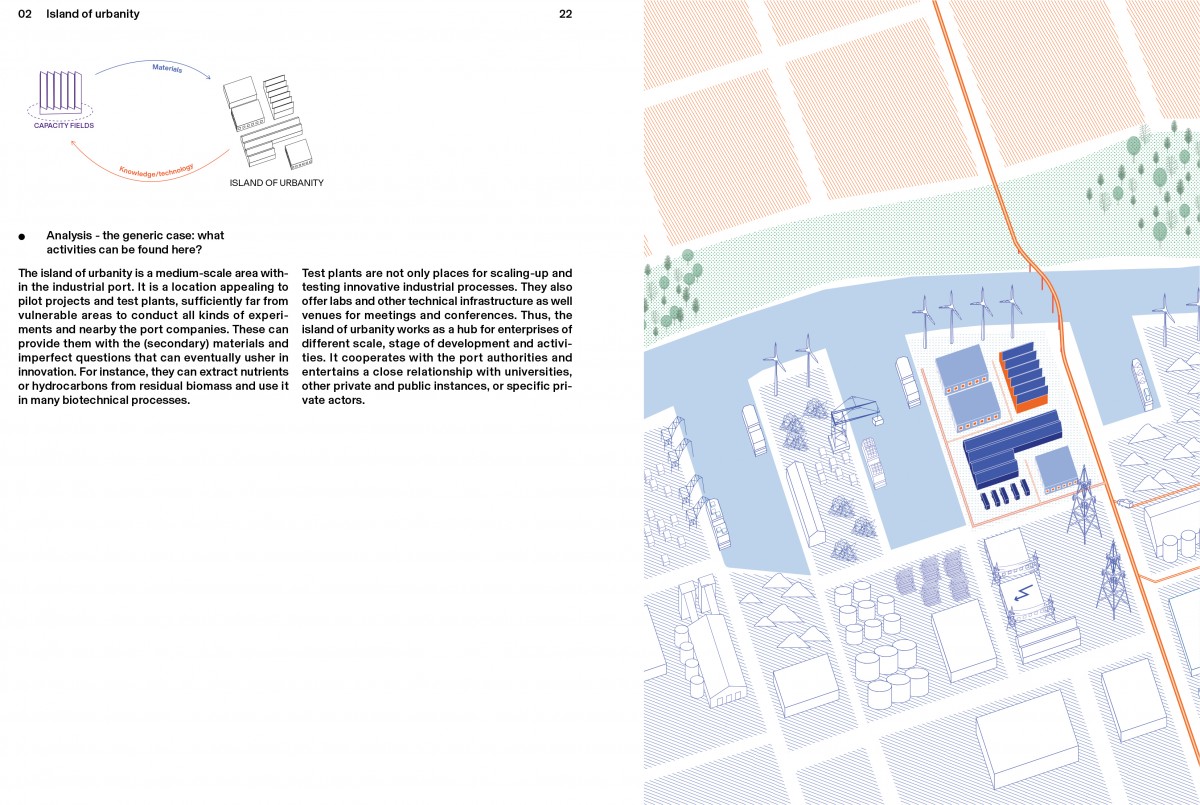Click the 'ISLAND OF URBANITY' caption text
Viewport: 1200px width, 805px height.
tap(276, 183)
